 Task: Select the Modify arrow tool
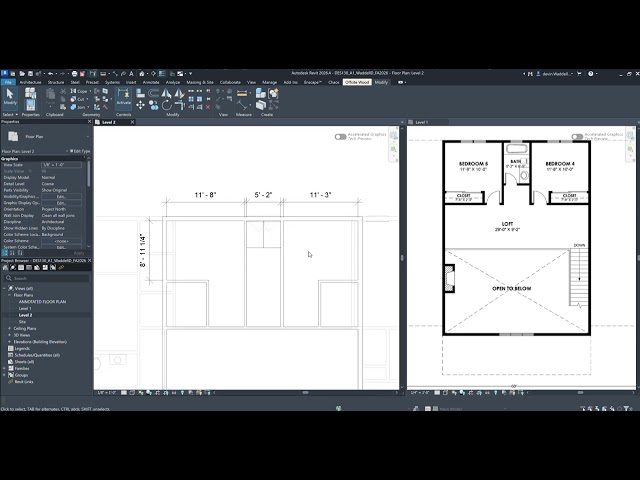pyautogui.click(x=10, y=97)
